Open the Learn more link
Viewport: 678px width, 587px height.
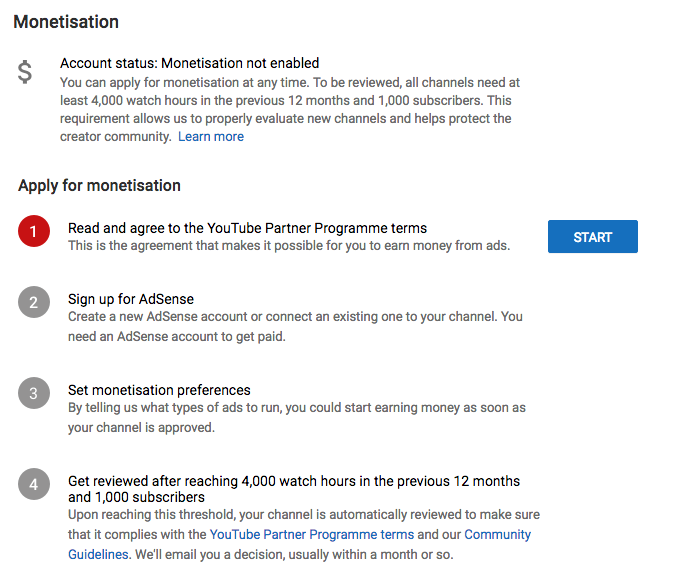click(211, 137)
